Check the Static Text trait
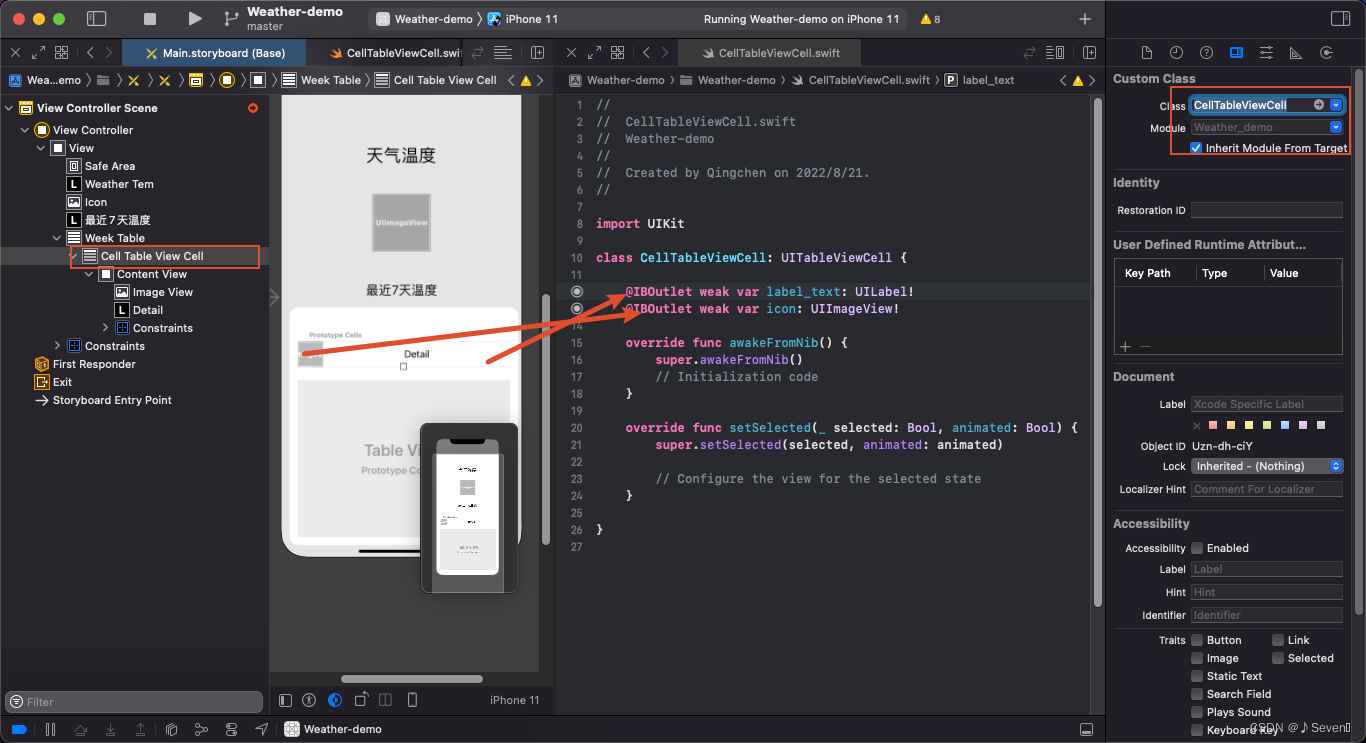The width and height of the screenshot is (1366, 743). click(1197, 676)
